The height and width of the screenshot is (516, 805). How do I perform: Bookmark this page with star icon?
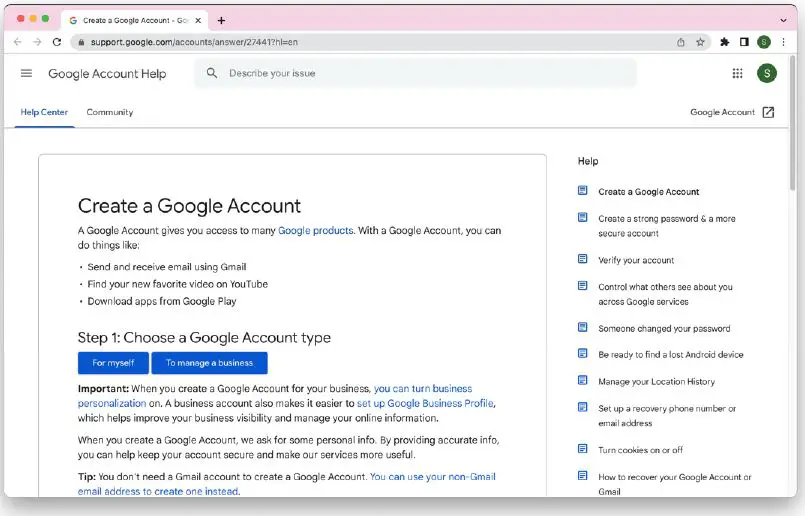point(700,42)
